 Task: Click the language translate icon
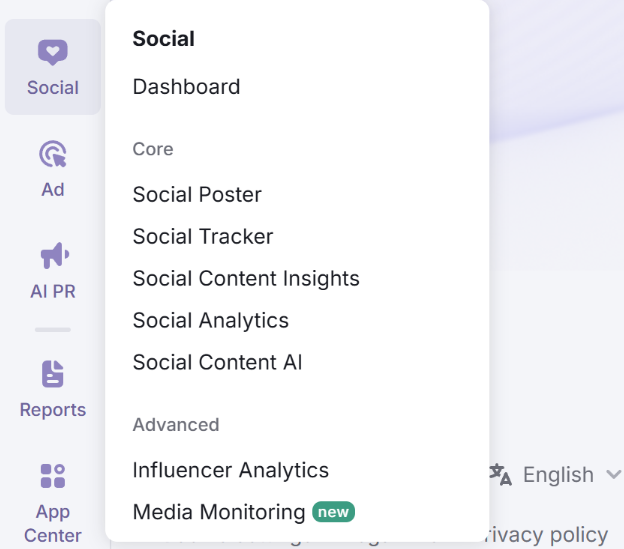[501, 474]
